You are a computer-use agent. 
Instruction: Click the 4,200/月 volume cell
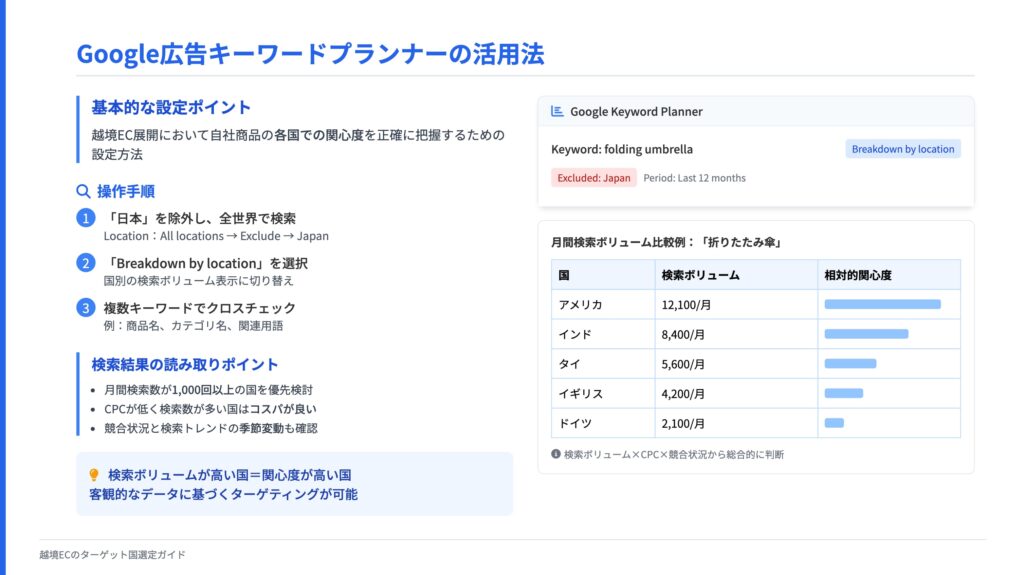pyautogui.click(x=736, y=393)
